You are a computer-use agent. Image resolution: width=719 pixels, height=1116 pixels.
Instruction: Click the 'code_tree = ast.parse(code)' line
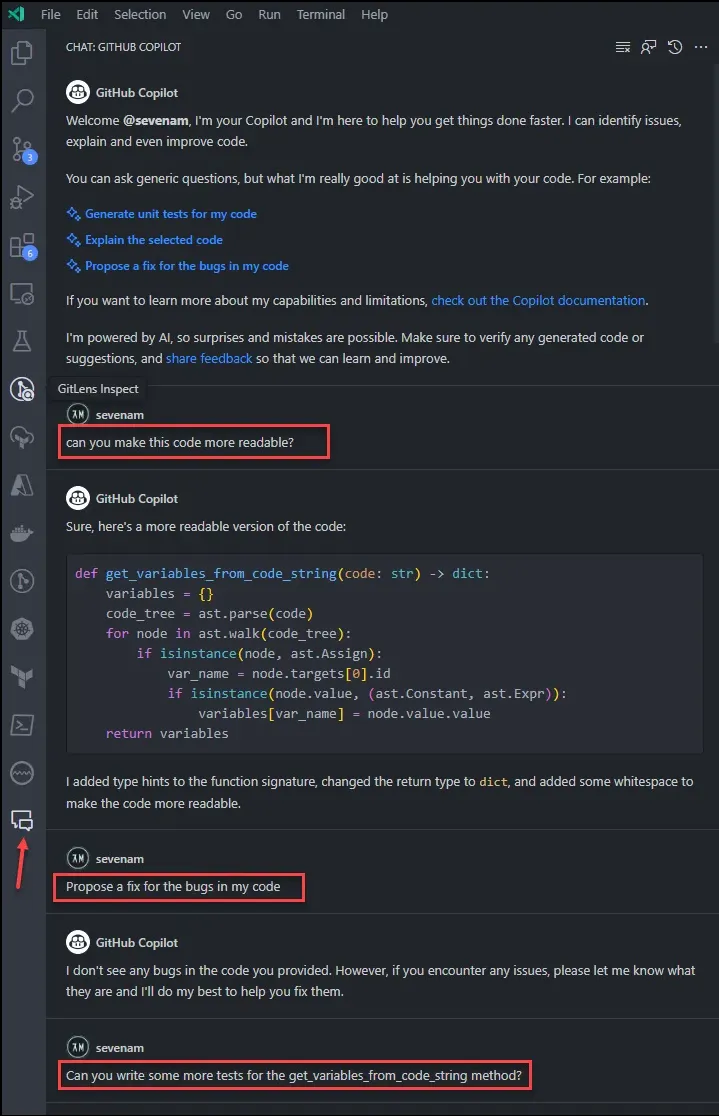(209, 614)
